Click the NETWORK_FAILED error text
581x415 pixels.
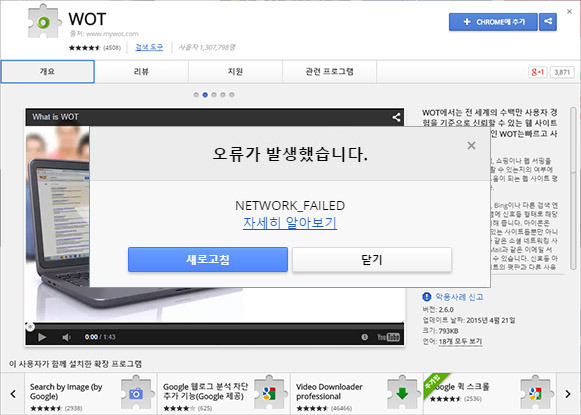pos(290,205)
